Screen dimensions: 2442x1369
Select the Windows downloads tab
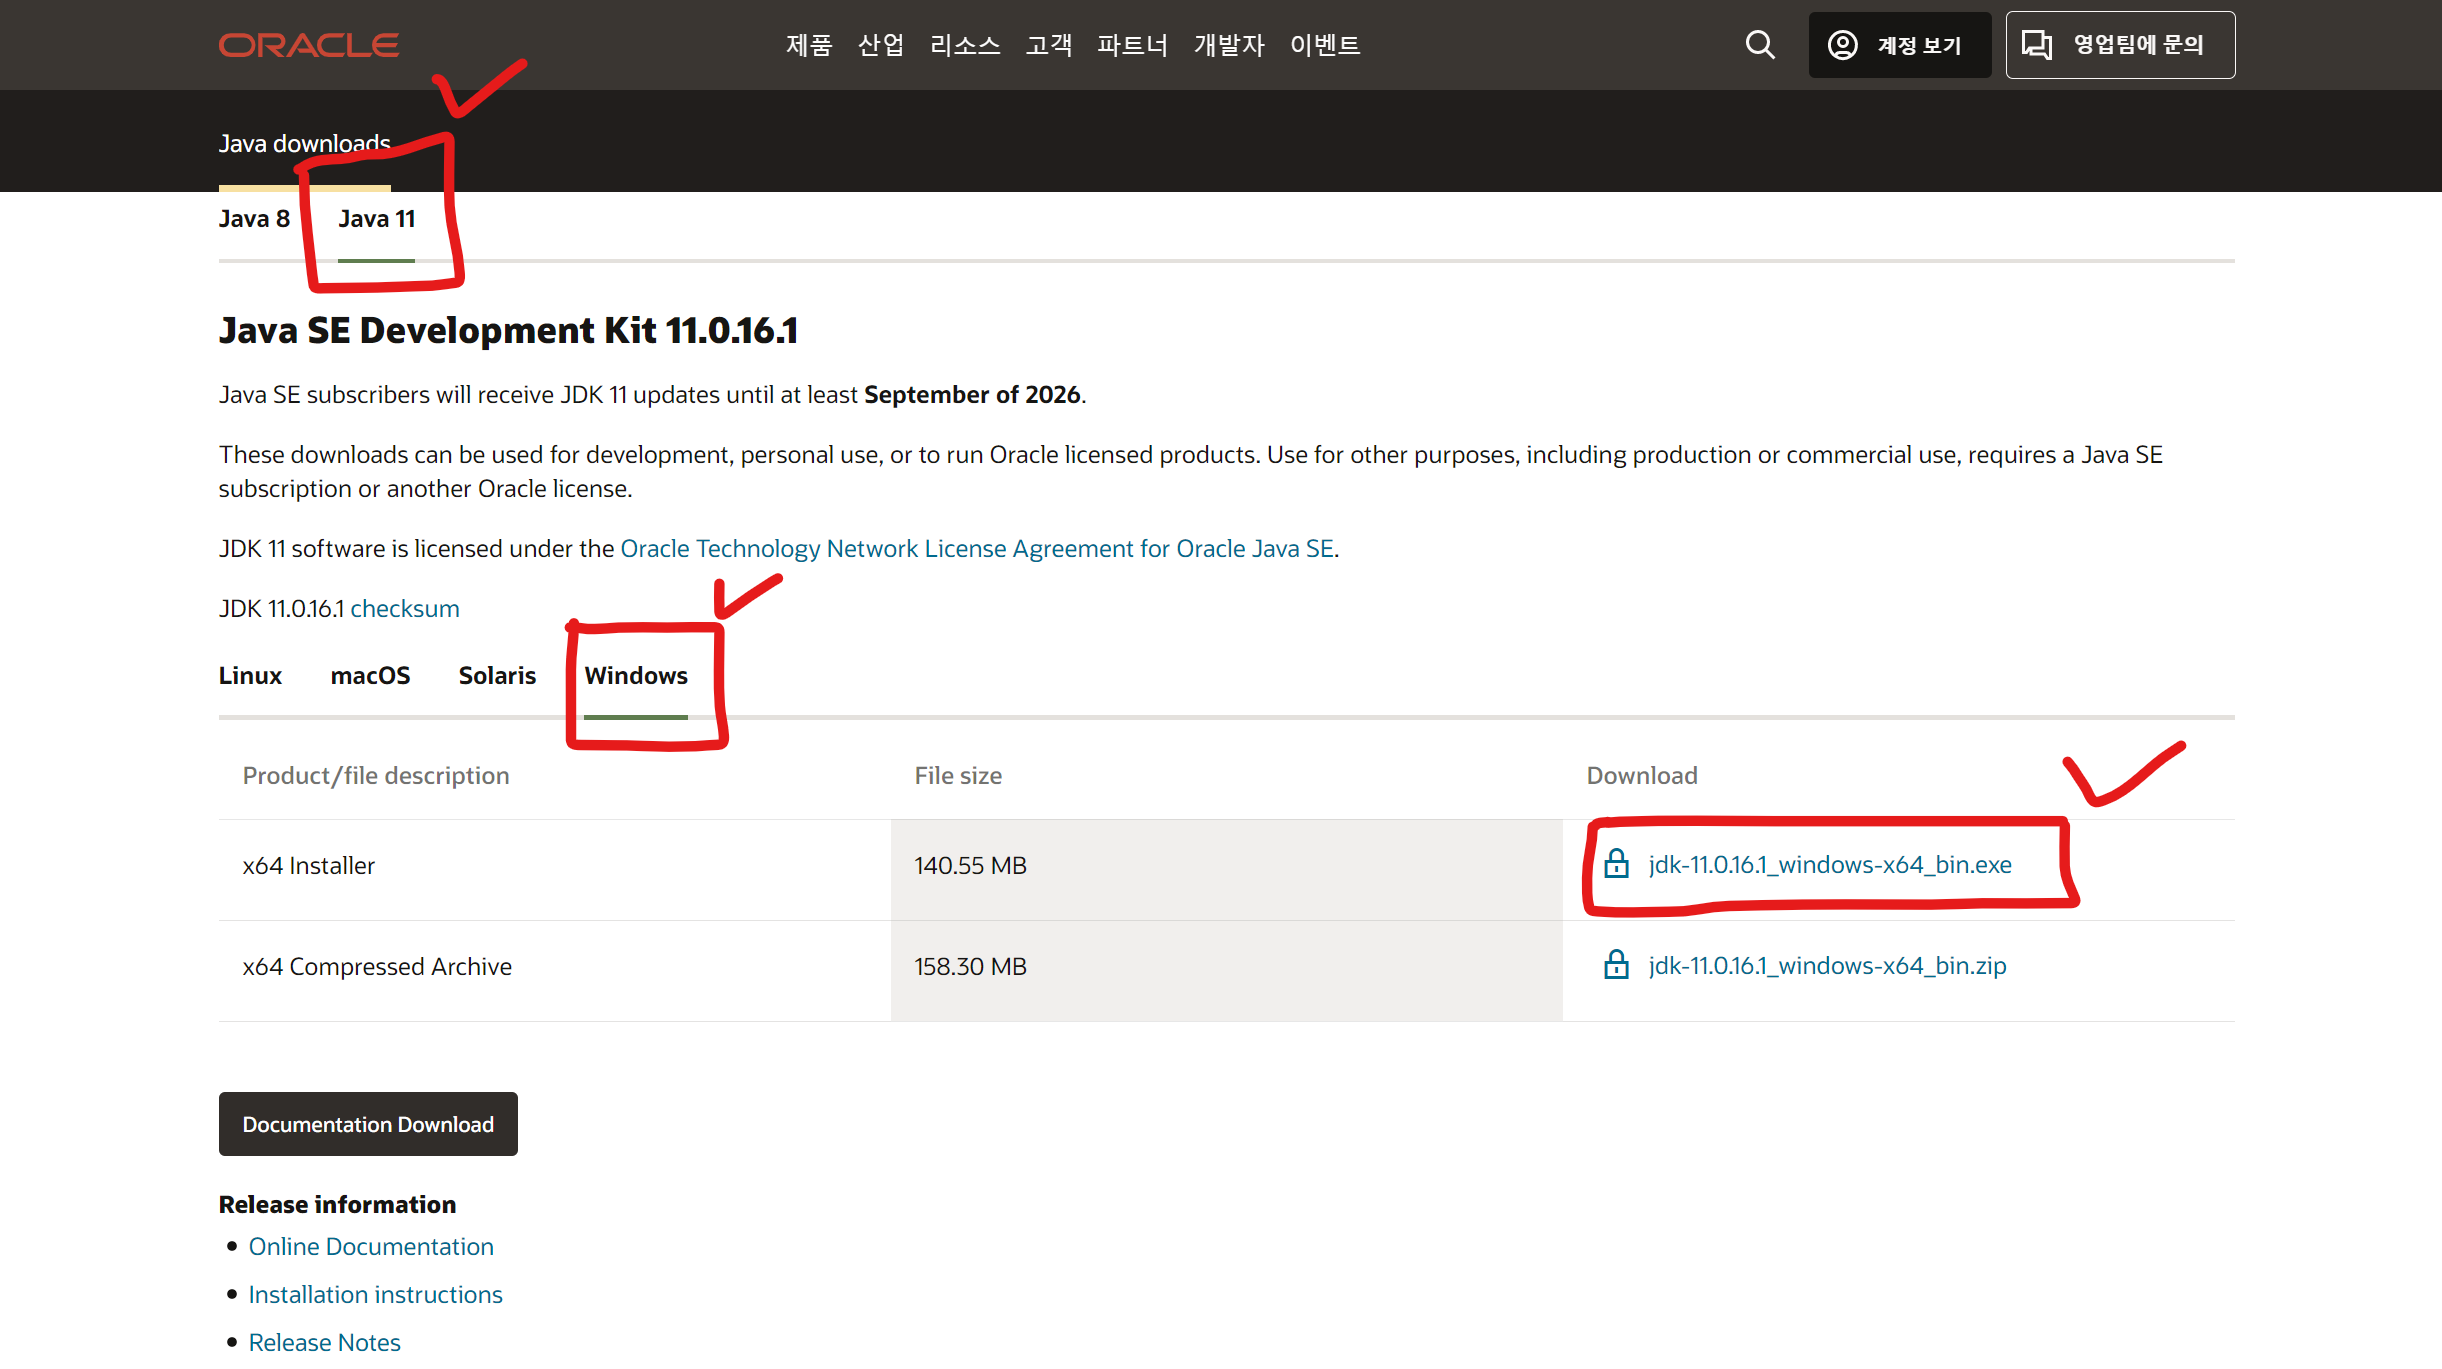coord(636,676)
